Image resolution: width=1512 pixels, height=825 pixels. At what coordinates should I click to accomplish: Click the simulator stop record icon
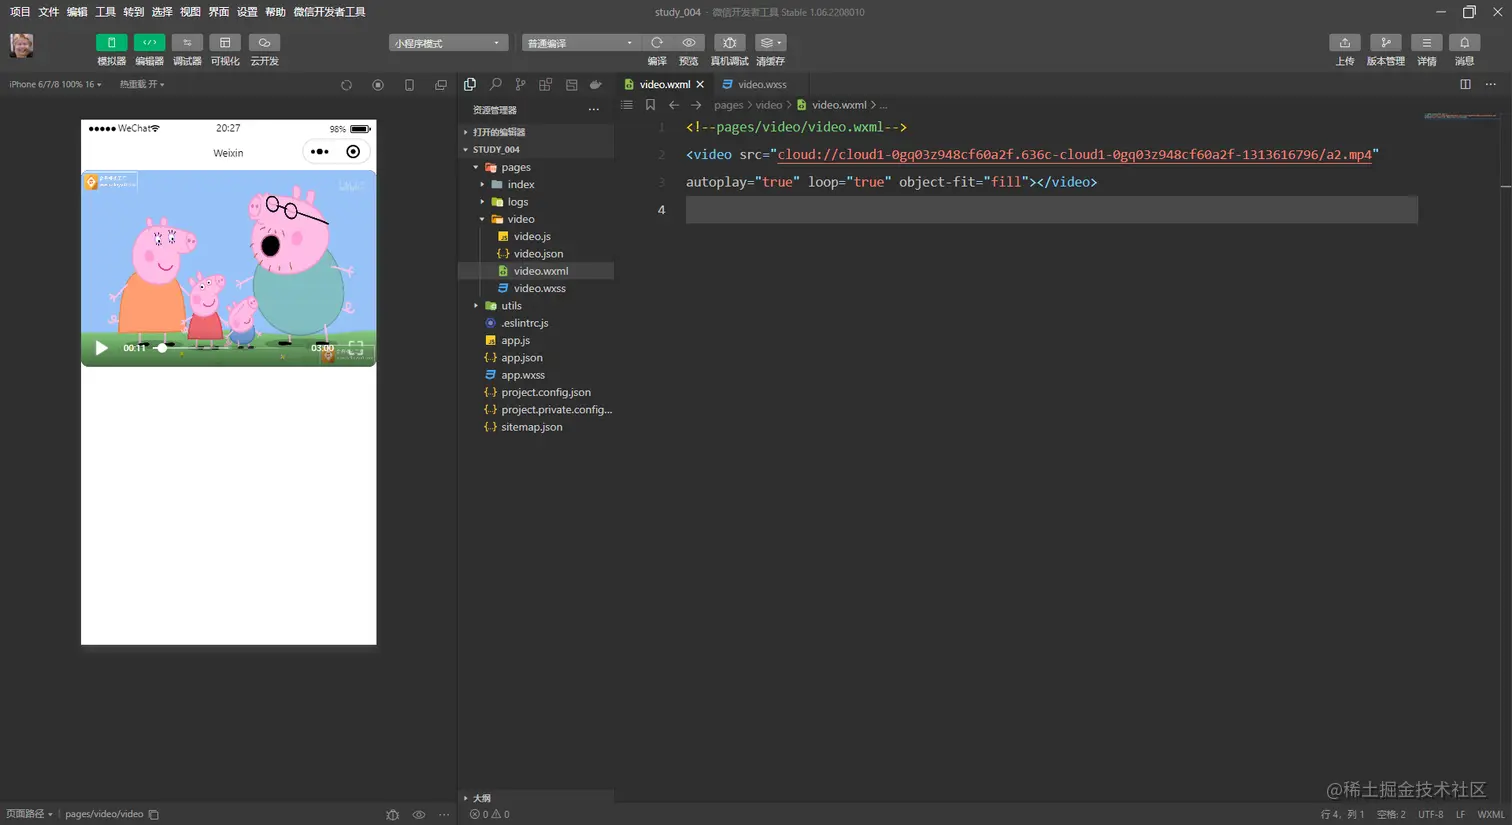(378, 85)
